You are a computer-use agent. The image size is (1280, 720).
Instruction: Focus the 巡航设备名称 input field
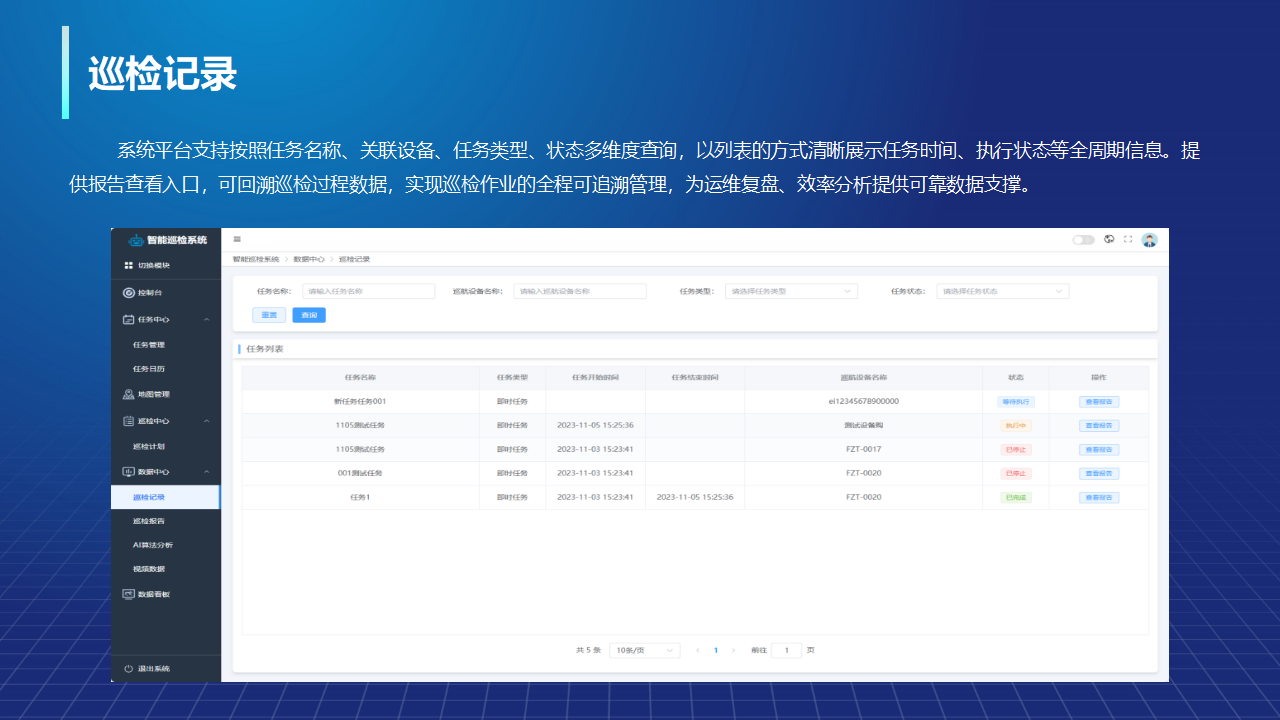[x=580, y=291]
